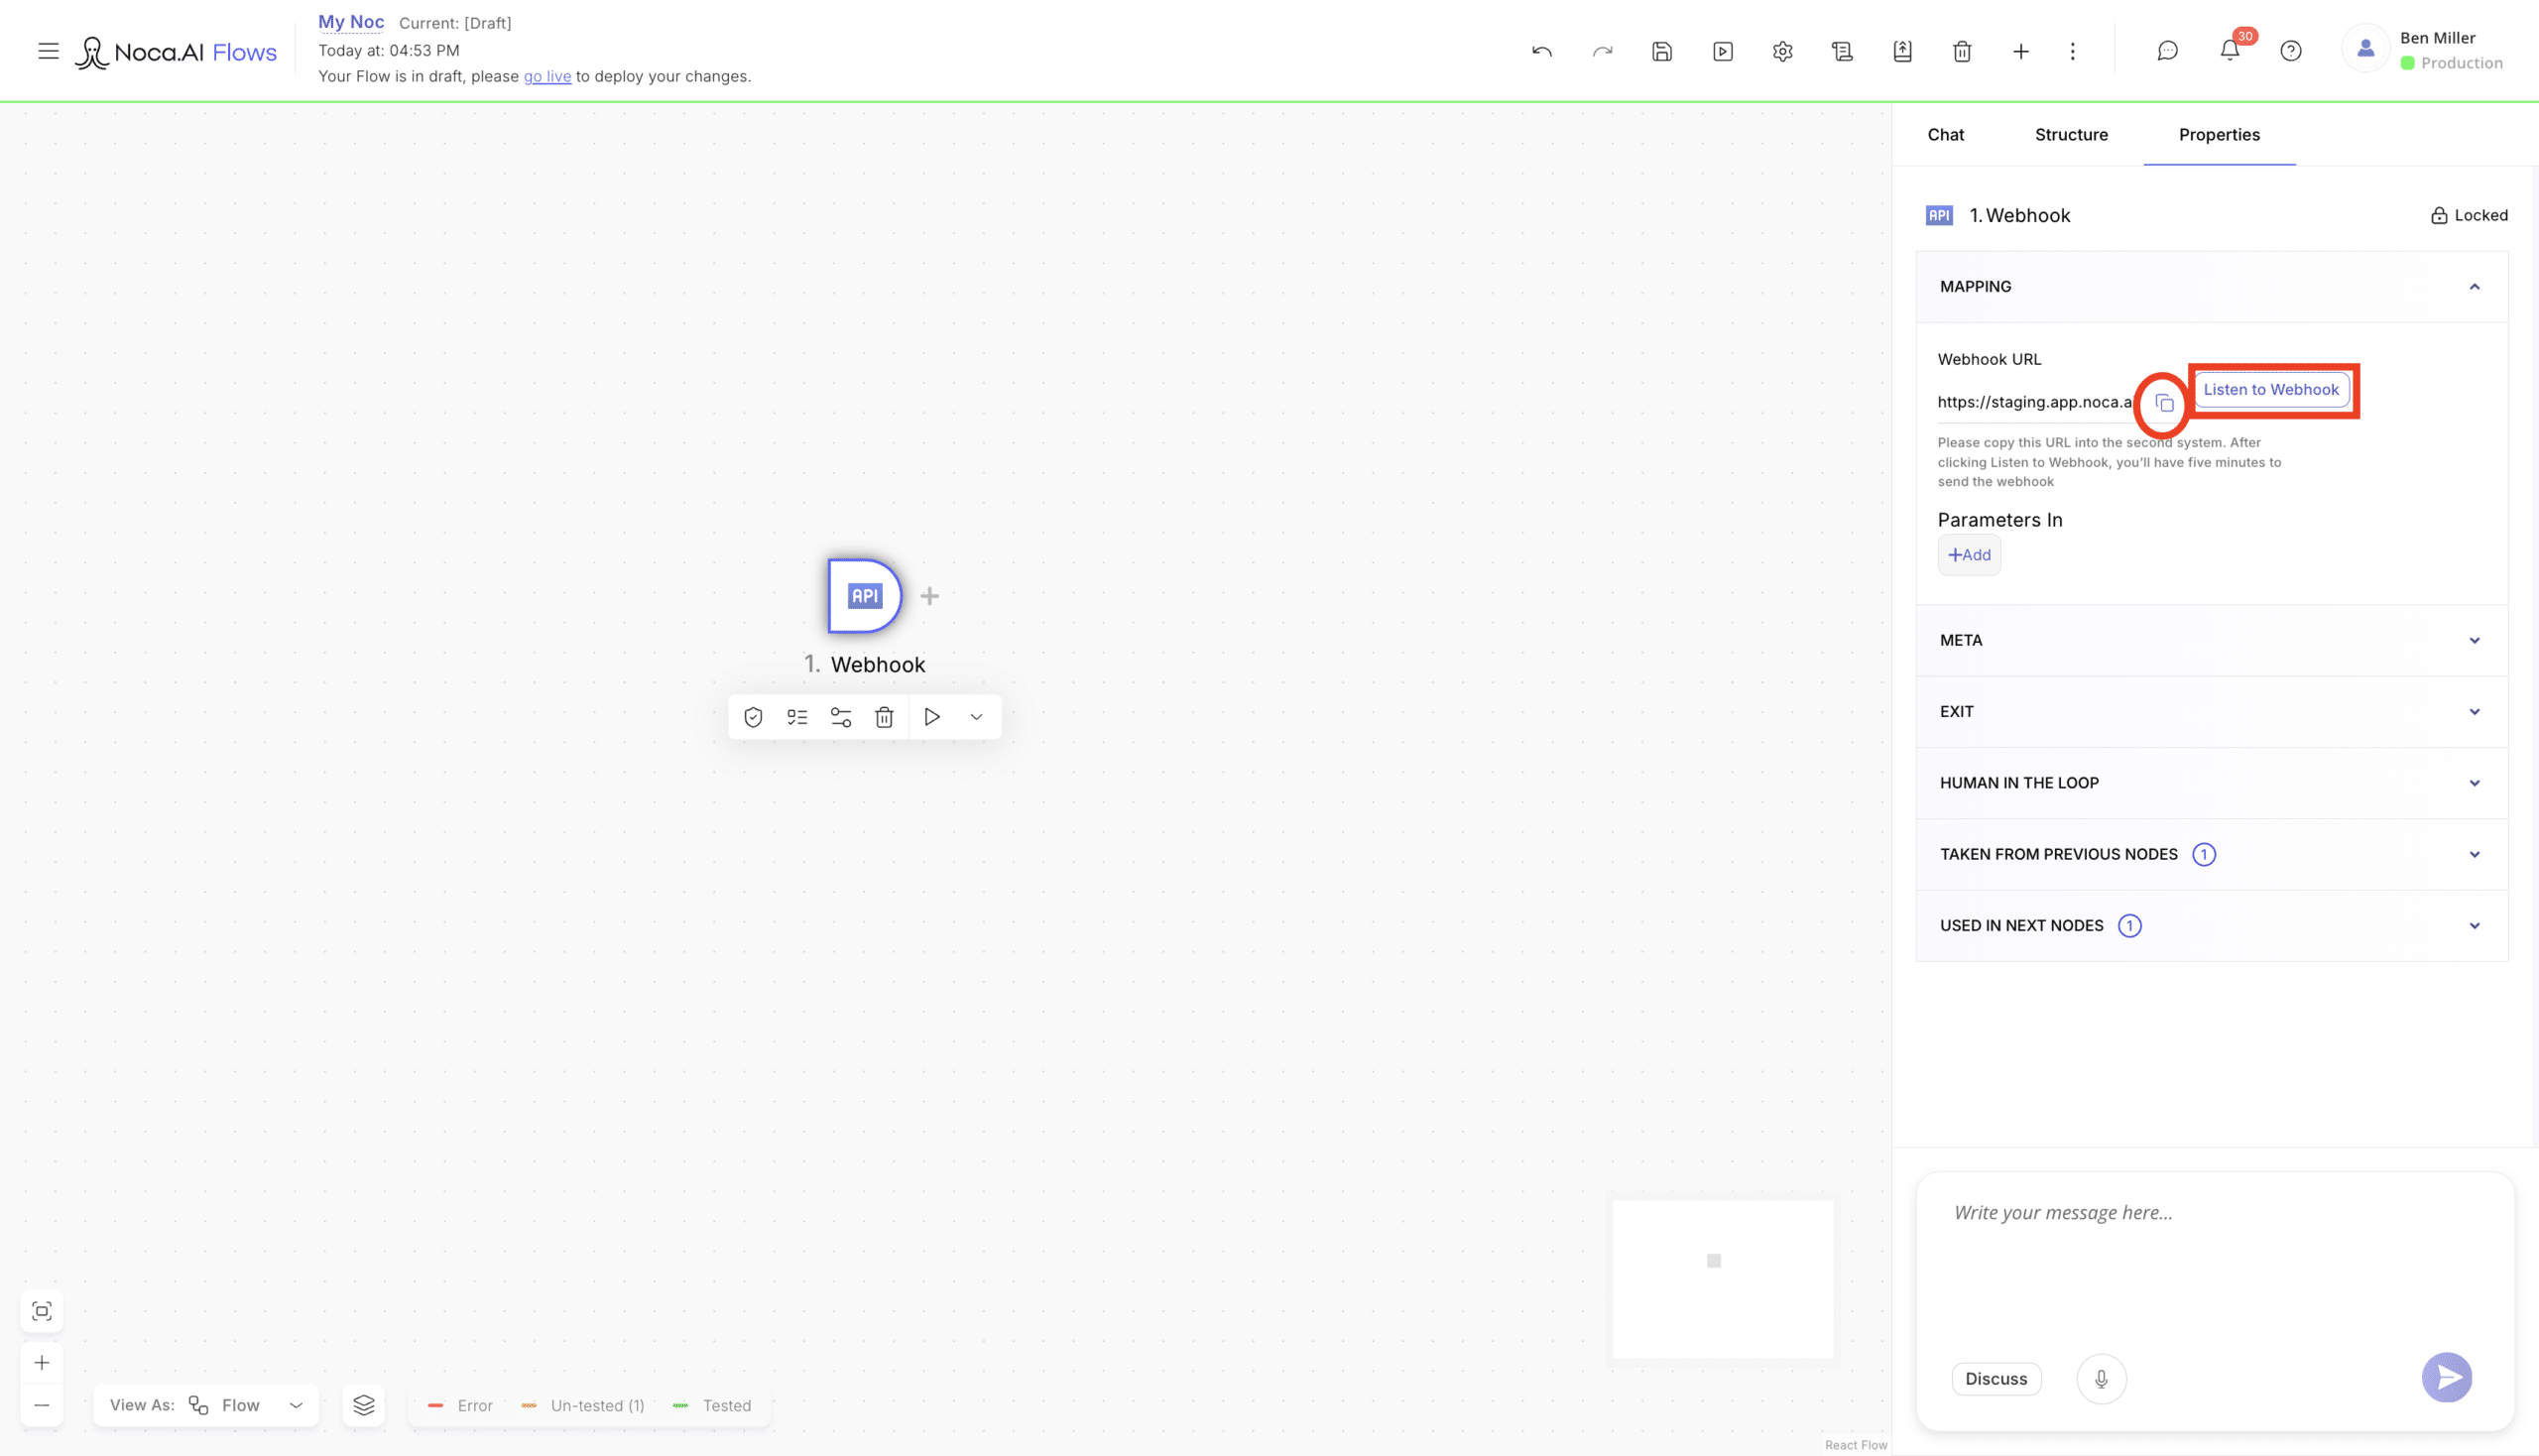
Task: Add next node with plus beside Webhook
Action: [930, 596]
